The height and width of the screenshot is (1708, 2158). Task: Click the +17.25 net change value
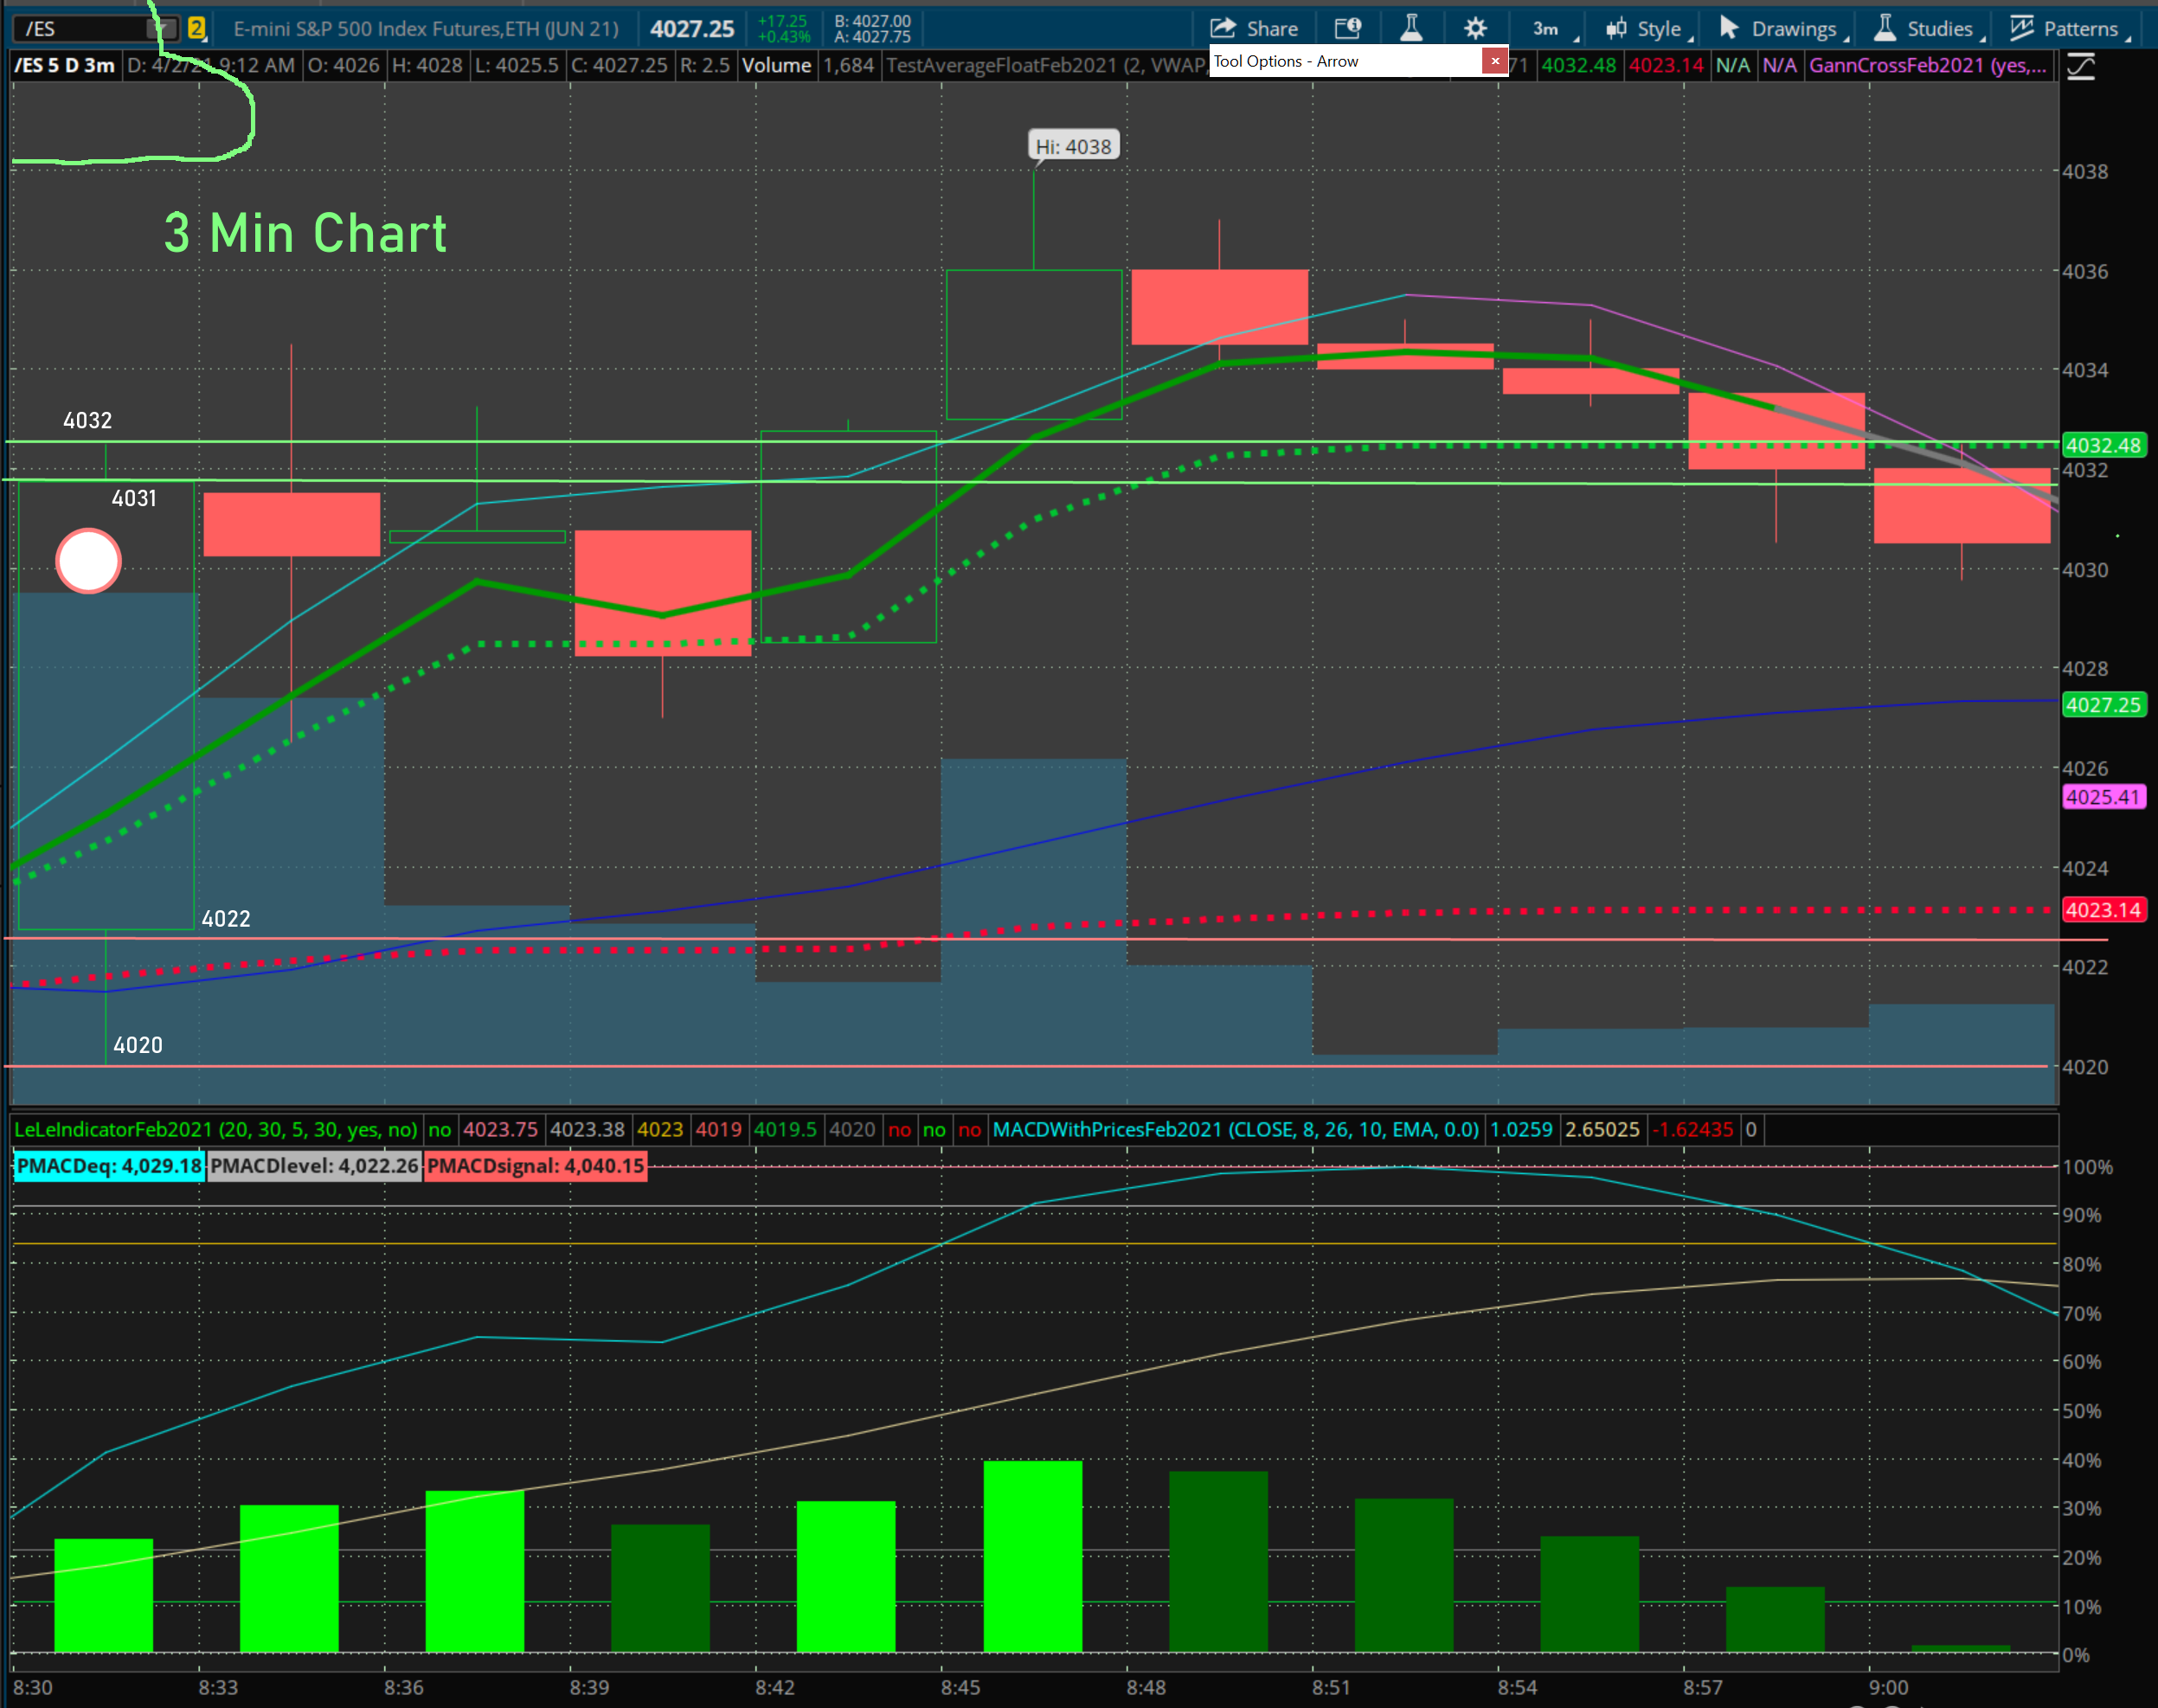coord(782,21)
